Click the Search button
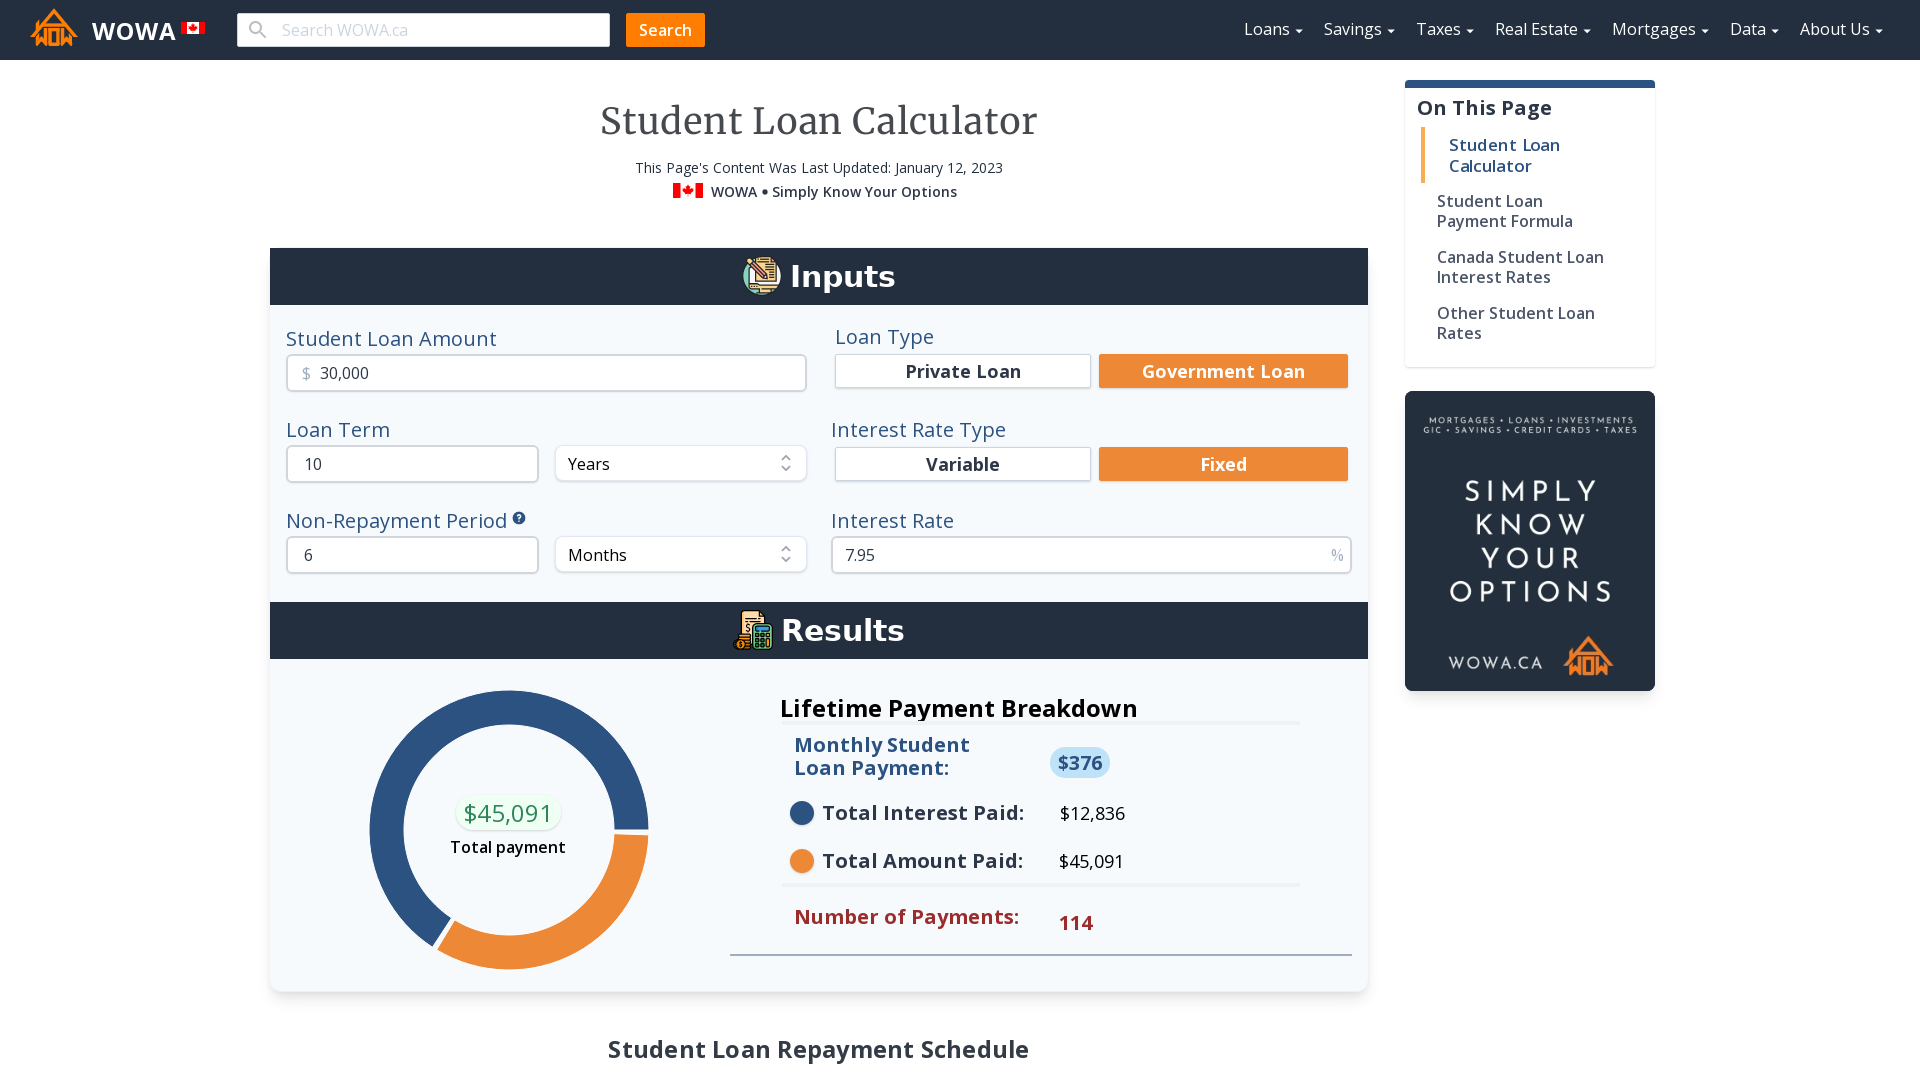The image size is (1920, 1080). 665,29
